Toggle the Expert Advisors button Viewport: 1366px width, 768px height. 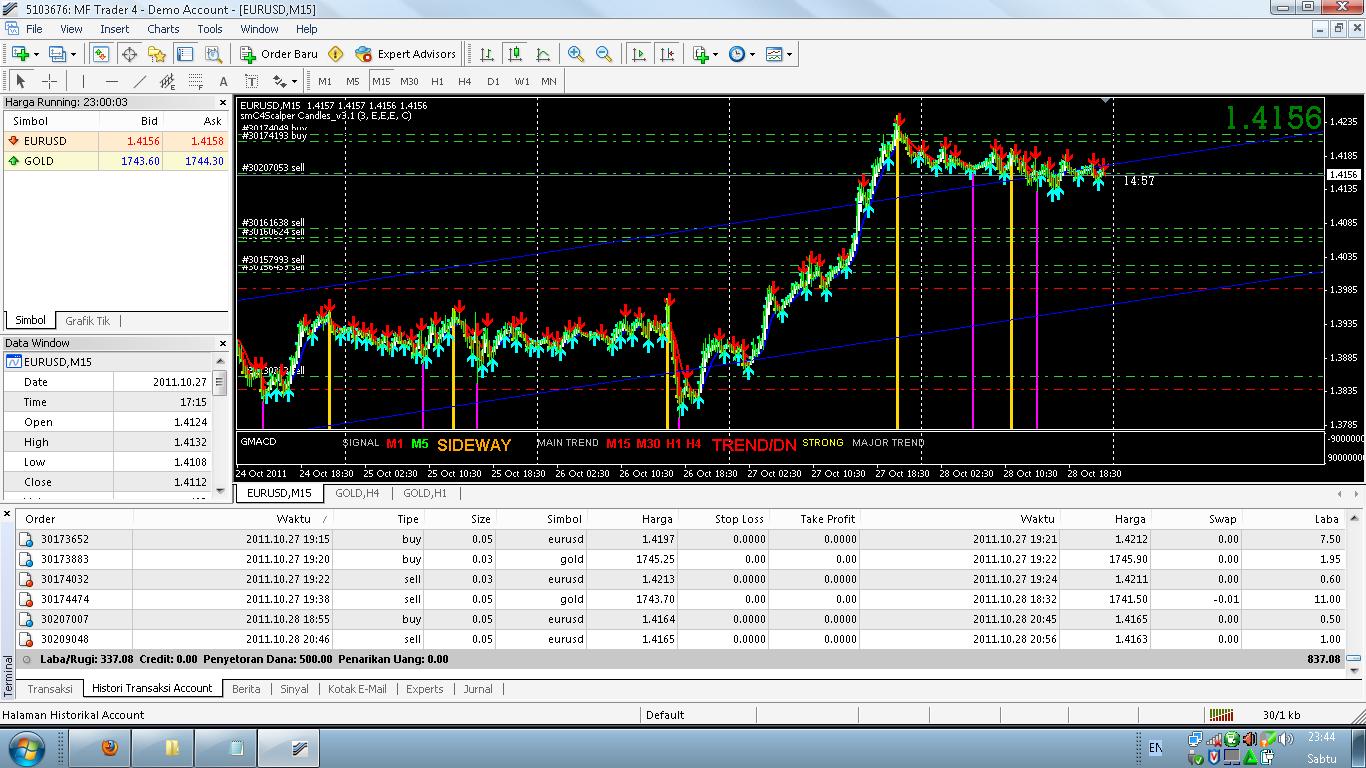coord(406,54)
